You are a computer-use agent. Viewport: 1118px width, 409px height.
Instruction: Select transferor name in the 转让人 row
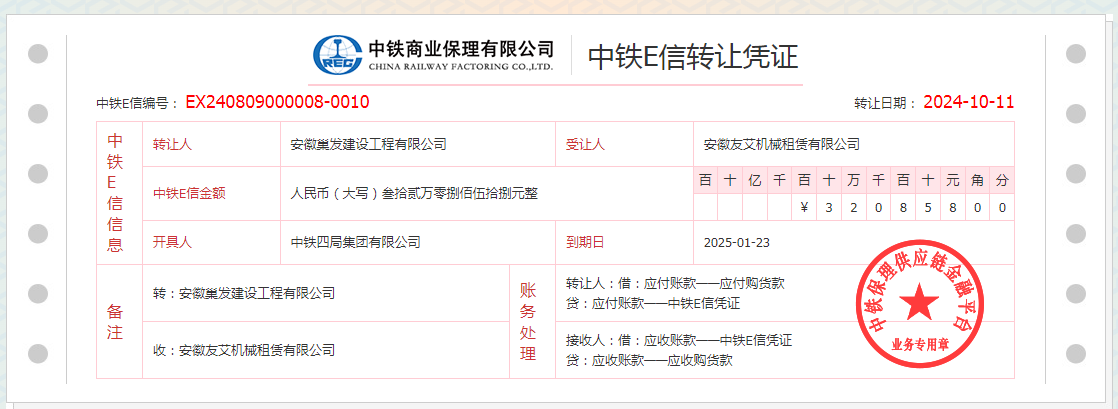pos(368,144)
